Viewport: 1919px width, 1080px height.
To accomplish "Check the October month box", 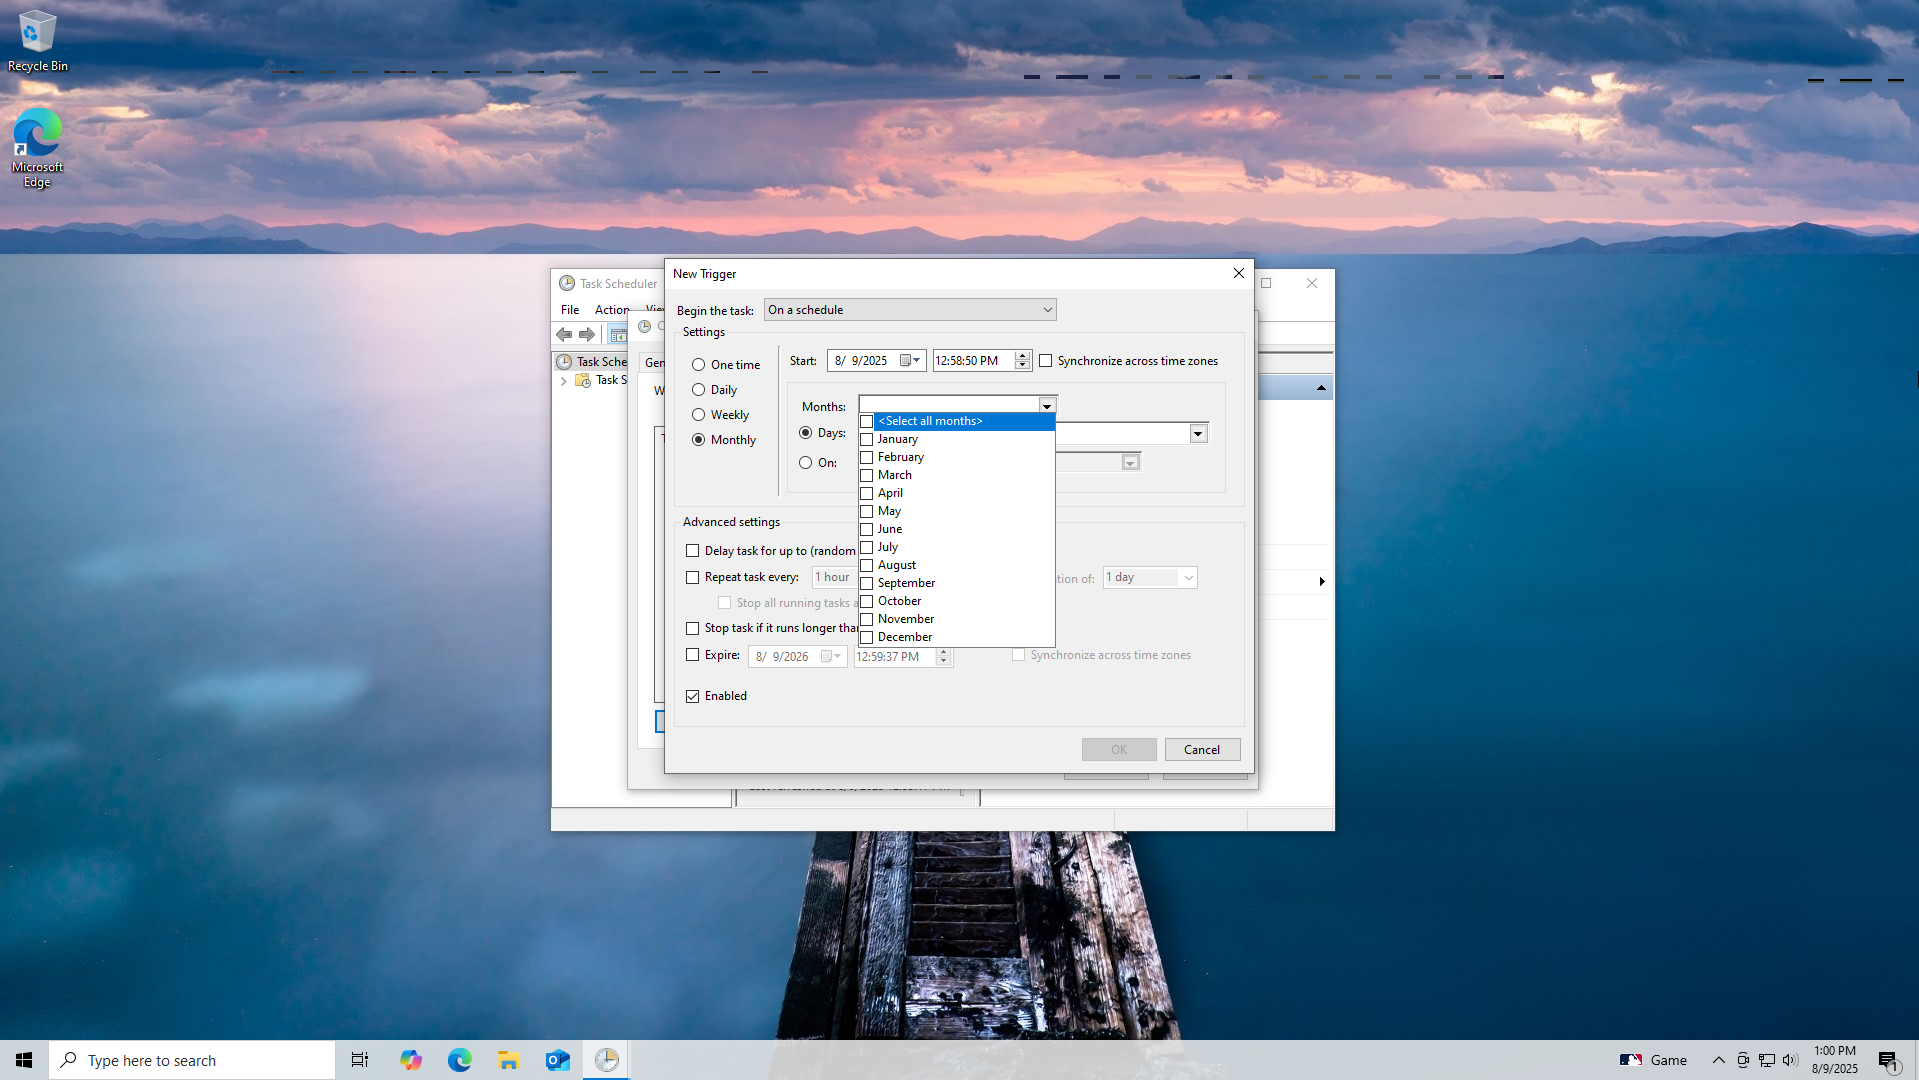I will [867, 601].
